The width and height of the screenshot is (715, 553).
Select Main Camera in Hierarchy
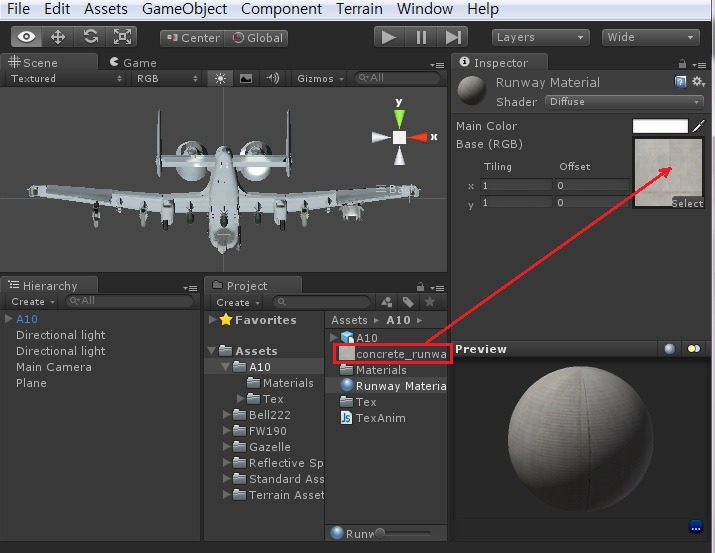tap(54, 367)
